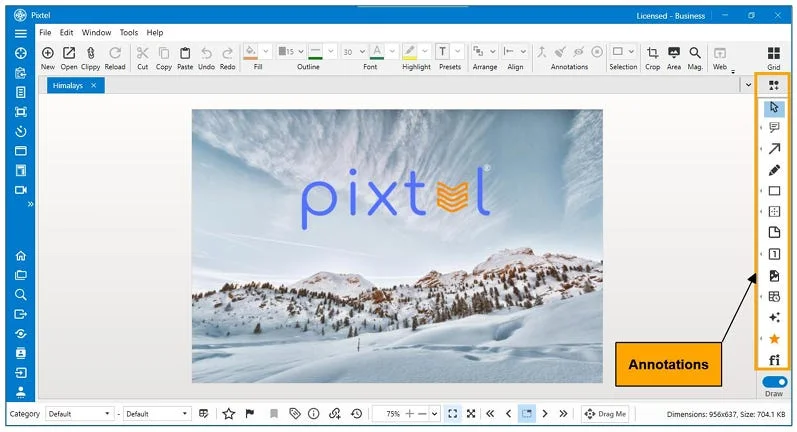This screenshot has height=432, width=797.
Task: Open the Tools menu
Action: pyautogui.click(x=129, y=33)
